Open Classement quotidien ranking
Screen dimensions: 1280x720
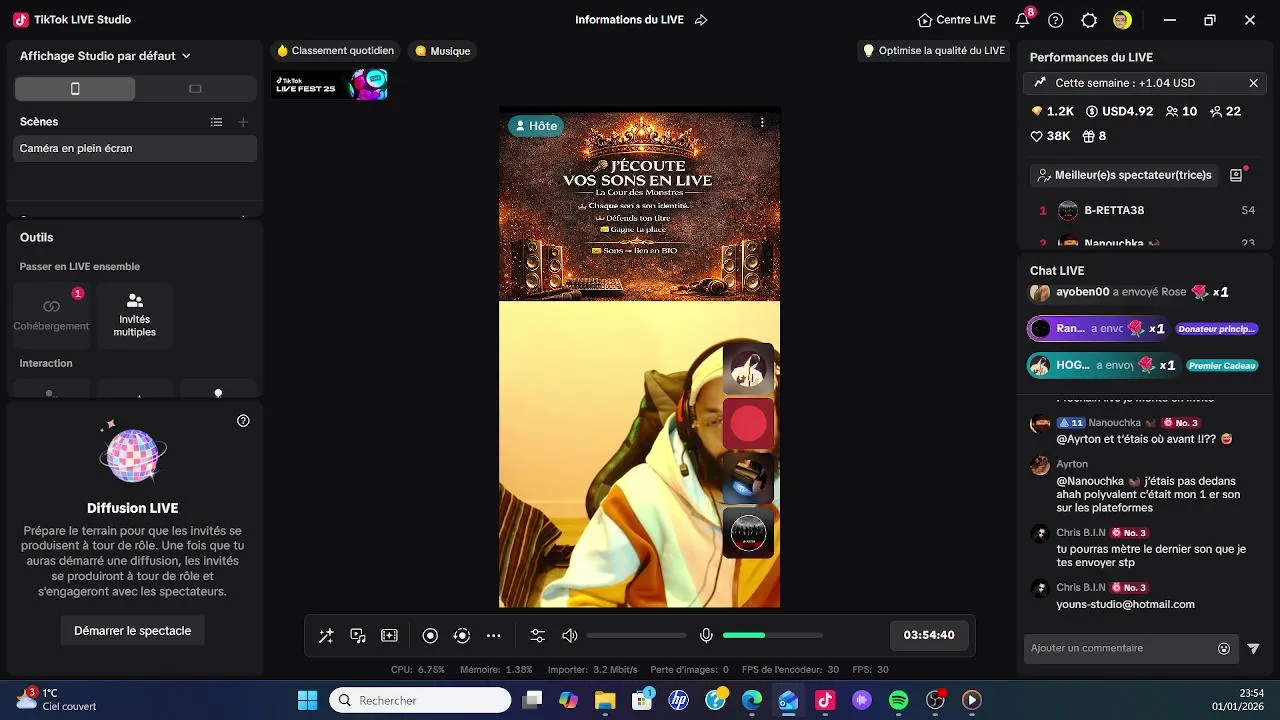[x=335, y=51]
